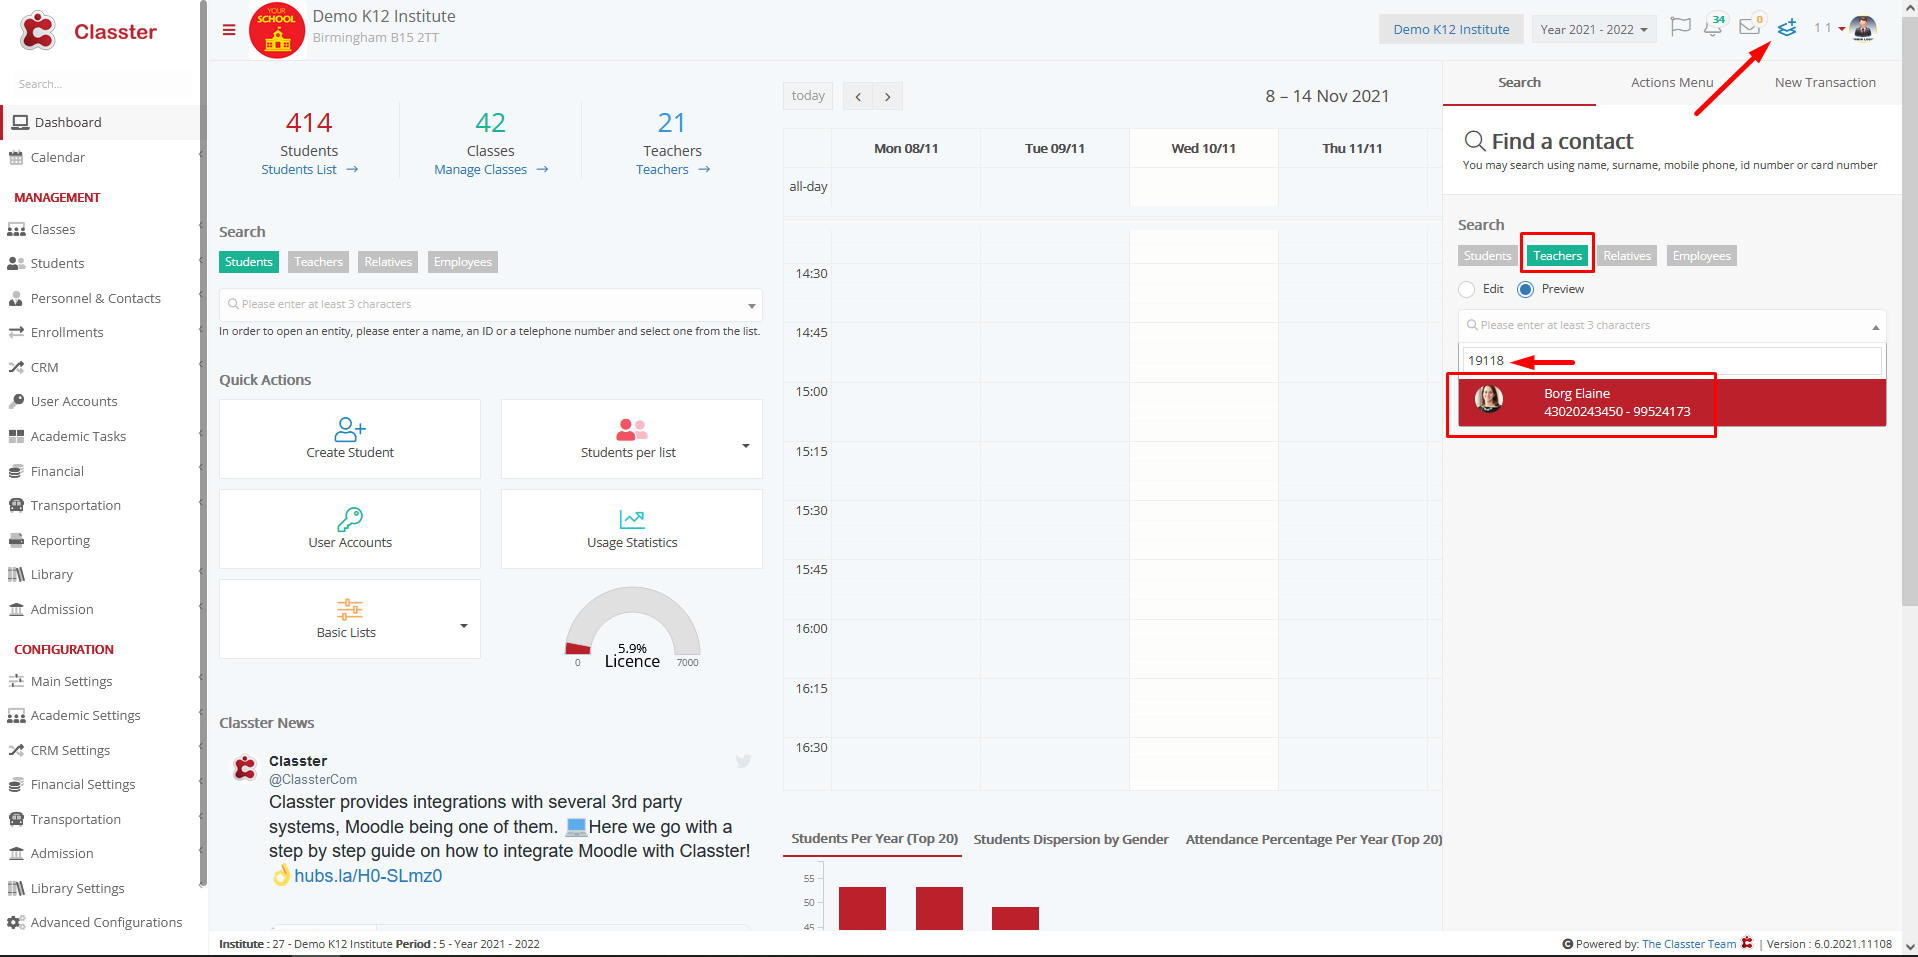Click the flag icon in header
The width and height of the screenshot is (1918, 957).
tap(1681, 27)
